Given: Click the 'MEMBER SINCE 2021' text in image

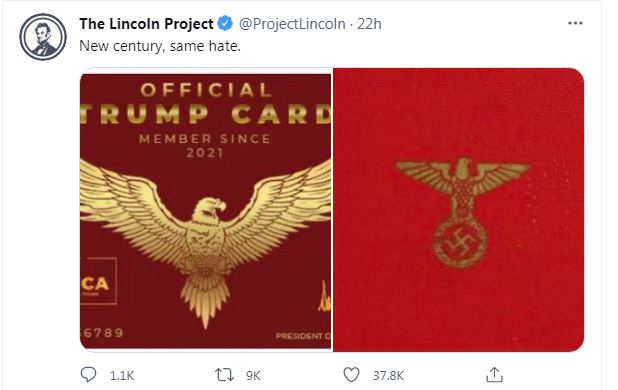Looking at the screenshot, I should click(205, 145).
